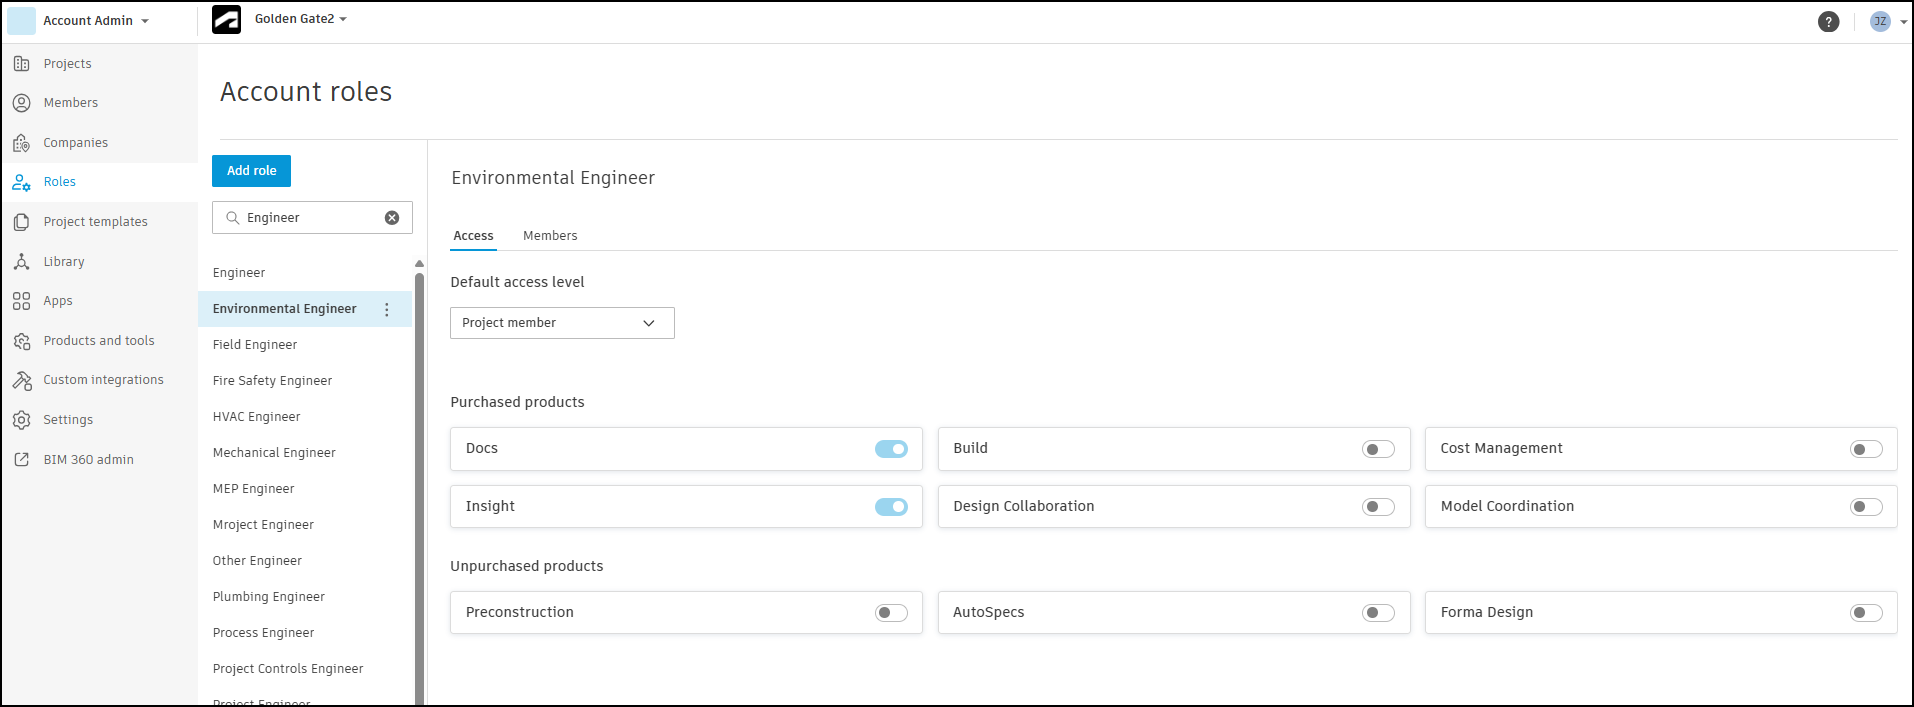
Task: Select Project templates in sidebar menu
Action: pyautogui.click(x=95, y=222)
